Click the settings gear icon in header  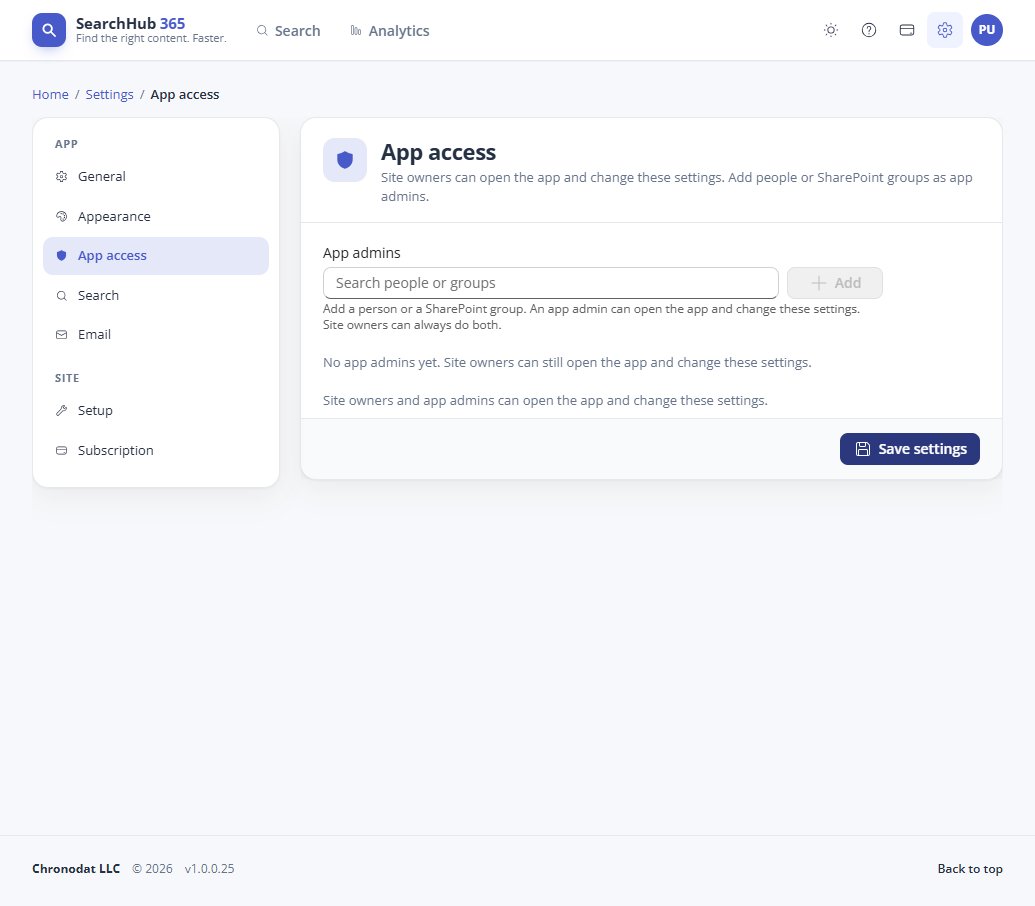pos(945,30)
